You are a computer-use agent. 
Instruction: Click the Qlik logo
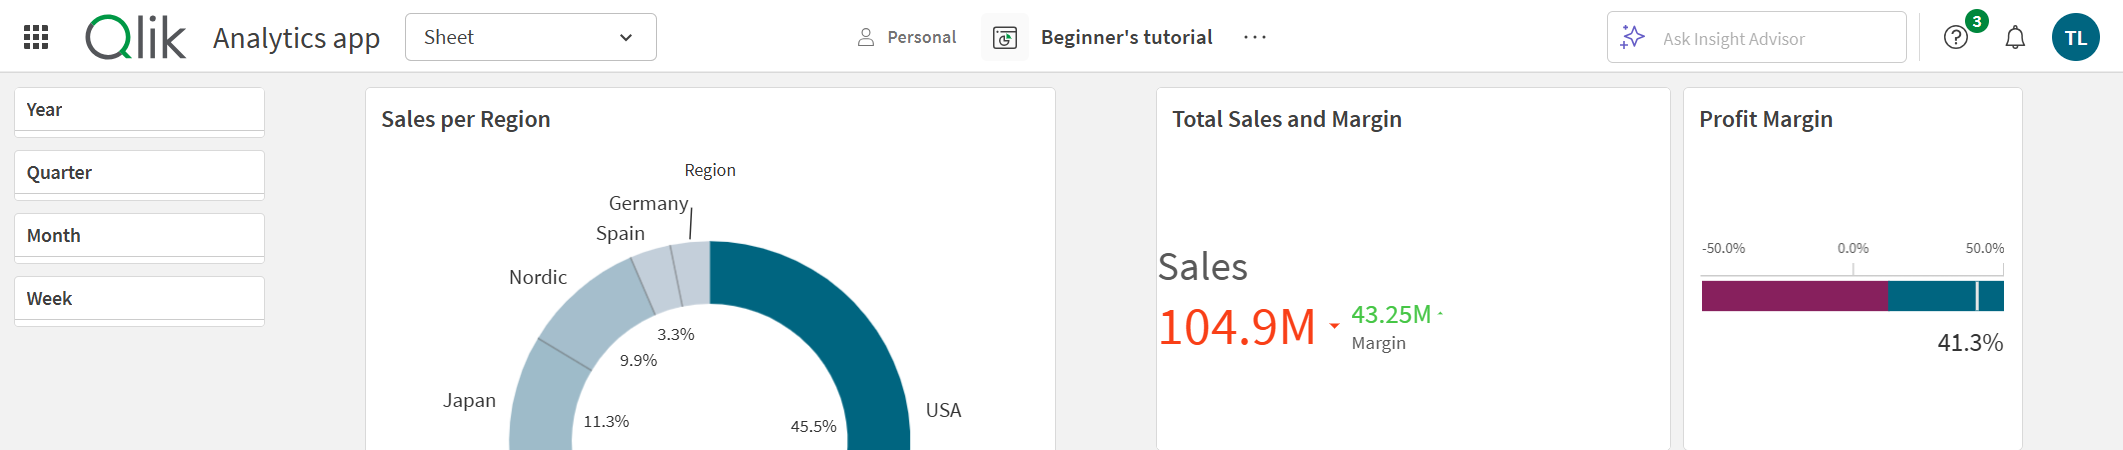click(136, 38)
